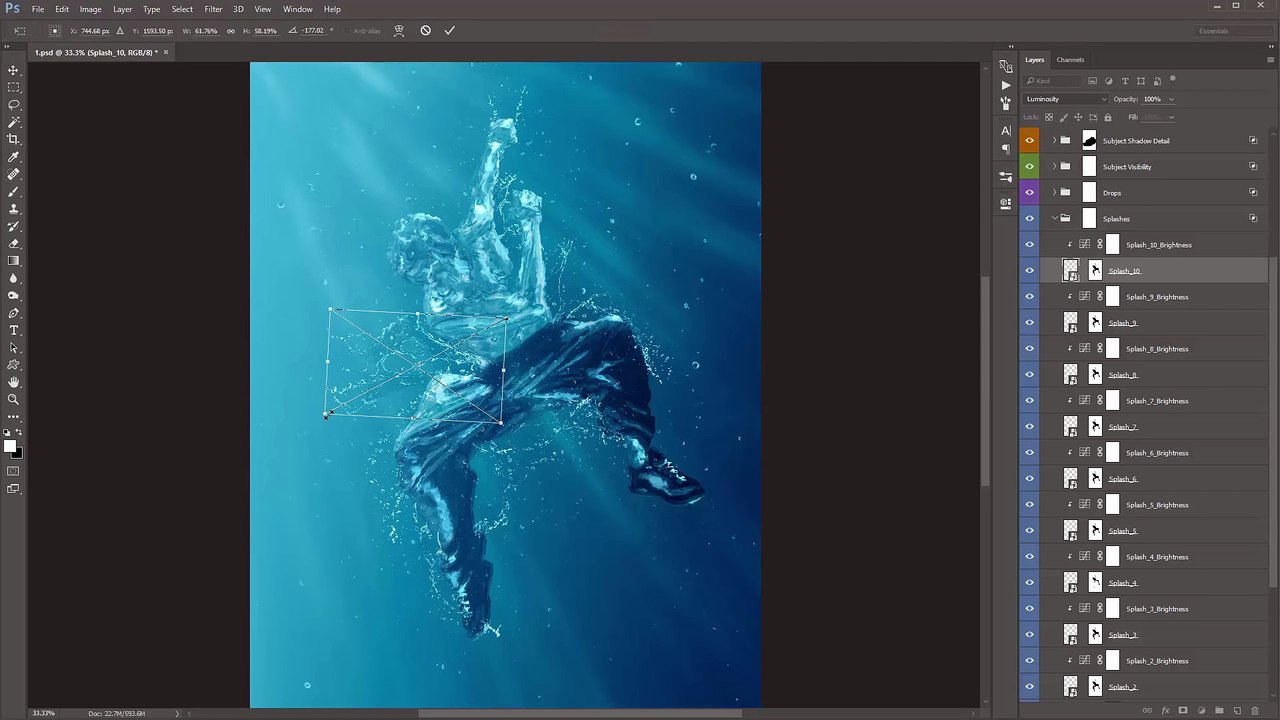Open the File menu
The image size is (1280, 720).
coord(38,9)
